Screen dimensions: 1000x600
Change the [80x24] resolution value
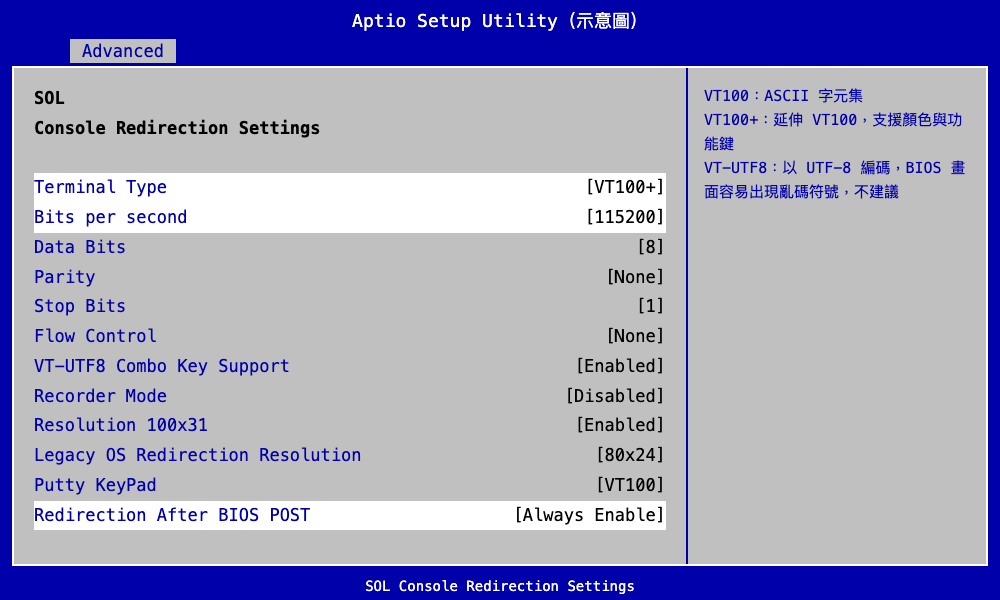(x=630, y=455)
